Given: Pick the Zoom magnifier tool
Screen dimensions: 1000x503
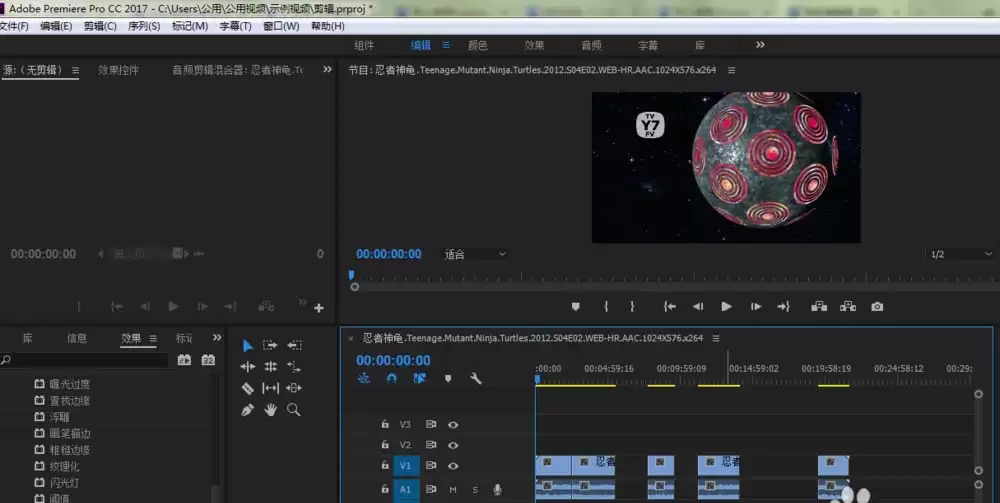Looking at the screenshot, I should 294,410.
